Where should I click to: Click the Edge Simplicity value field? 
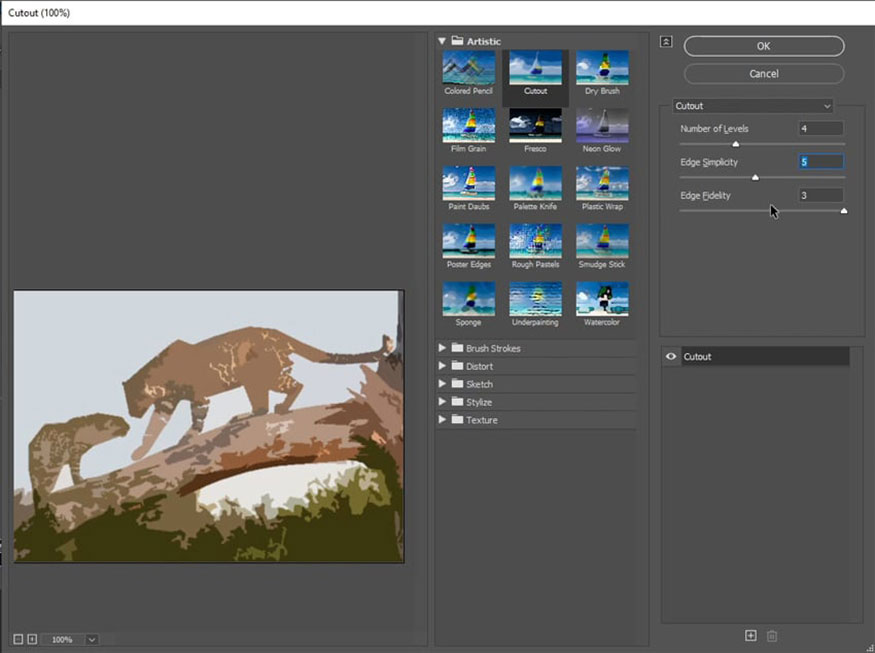[x=821, y=162]
